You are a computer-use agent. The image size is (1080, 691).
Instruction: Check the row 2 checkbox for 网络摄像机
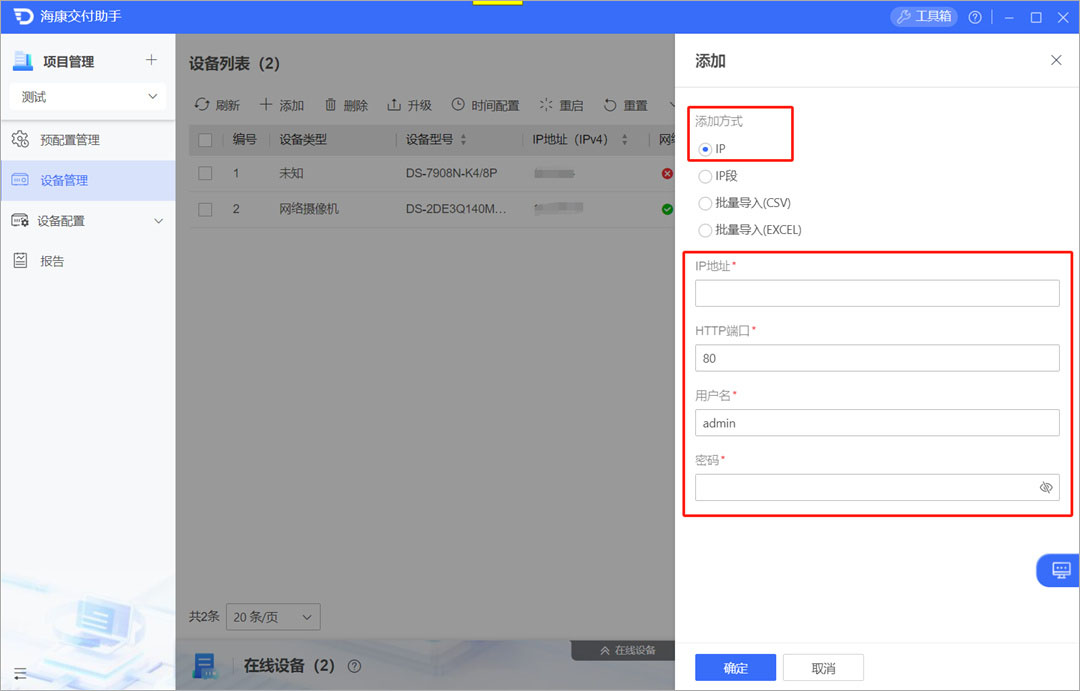pos(205,209)
